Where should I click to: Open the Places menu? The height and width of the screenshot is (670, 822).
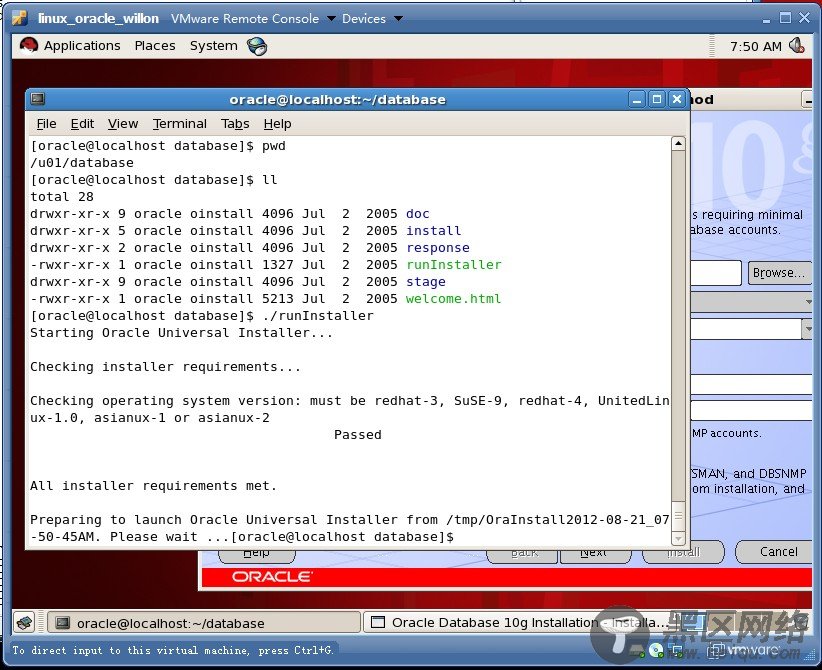click(x=155, y=46)
